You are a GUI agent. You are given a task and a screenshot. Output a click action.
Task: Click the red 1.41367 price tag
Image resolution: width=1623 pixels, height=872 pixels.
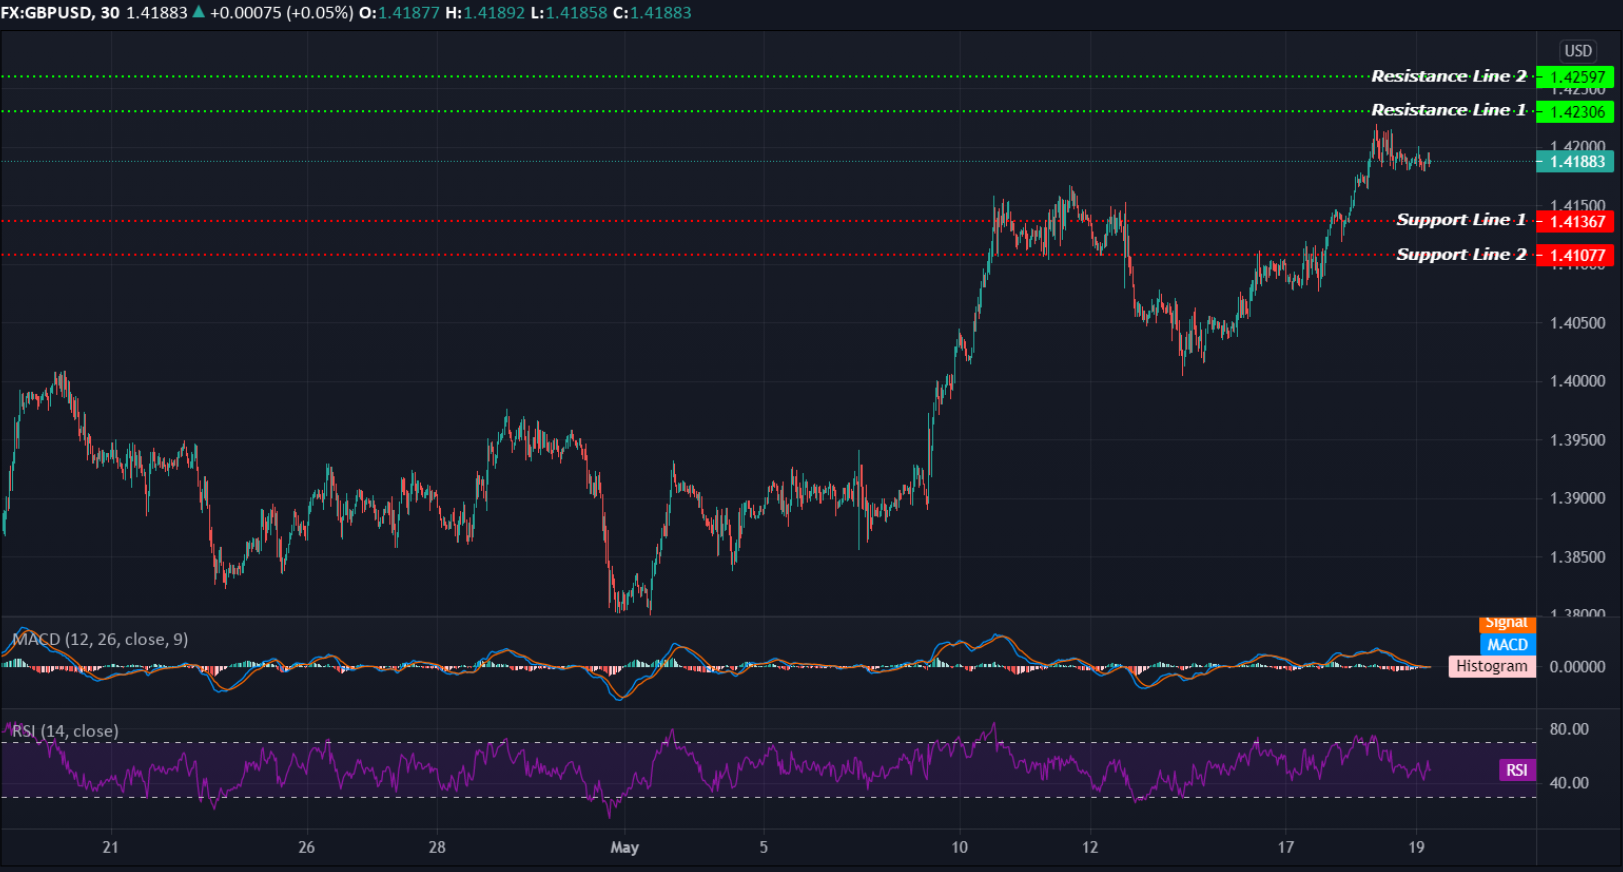pos(1575,222)
